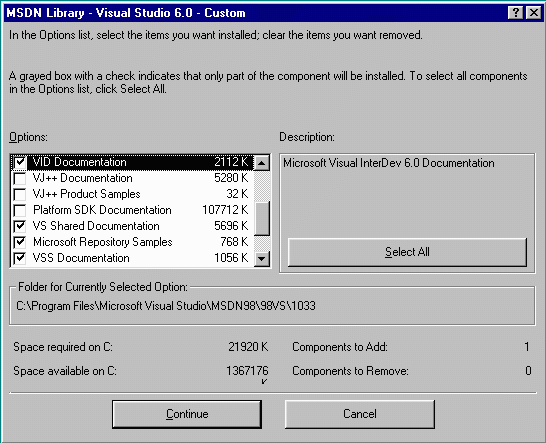Tick the Platform SDK Documentation checkbox

(20, 210)
